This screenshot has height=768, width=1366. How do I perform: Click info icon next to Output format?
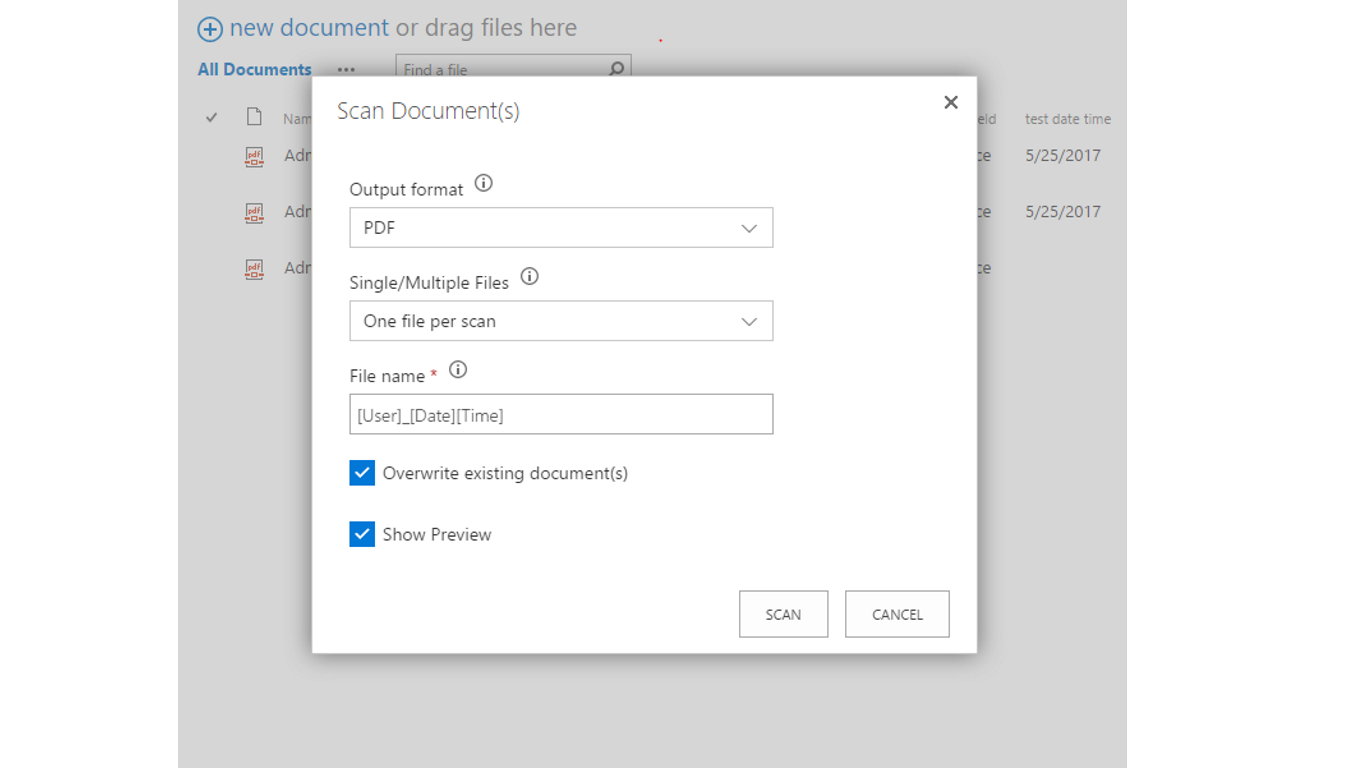pyautogui.click(x=483, y=184)
